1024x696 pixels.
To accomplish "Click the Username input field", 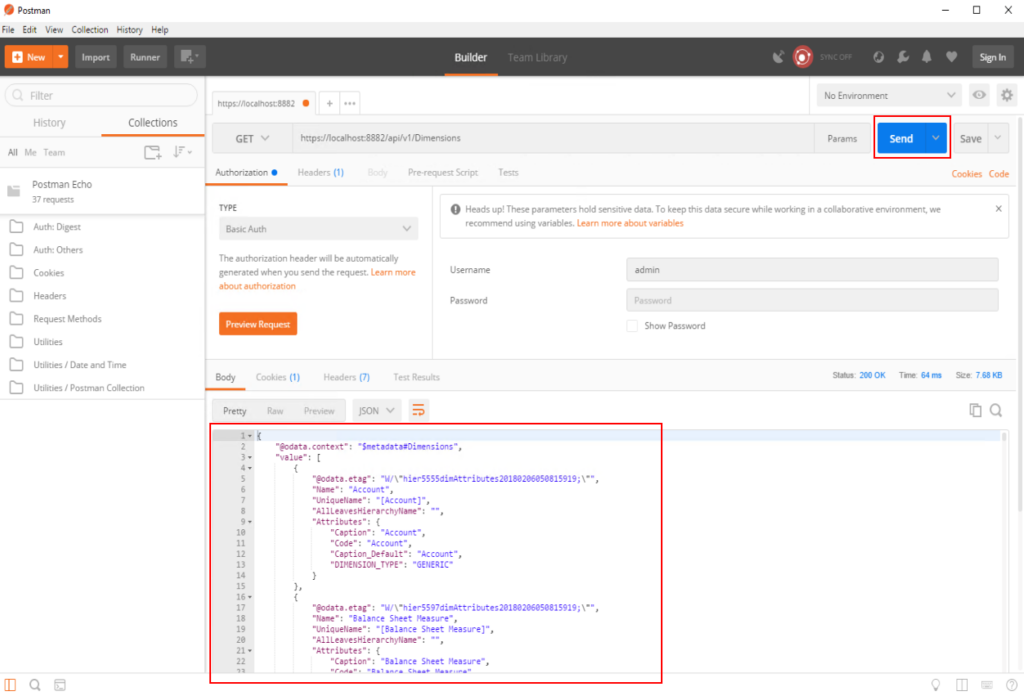I will tap(812, 270).
